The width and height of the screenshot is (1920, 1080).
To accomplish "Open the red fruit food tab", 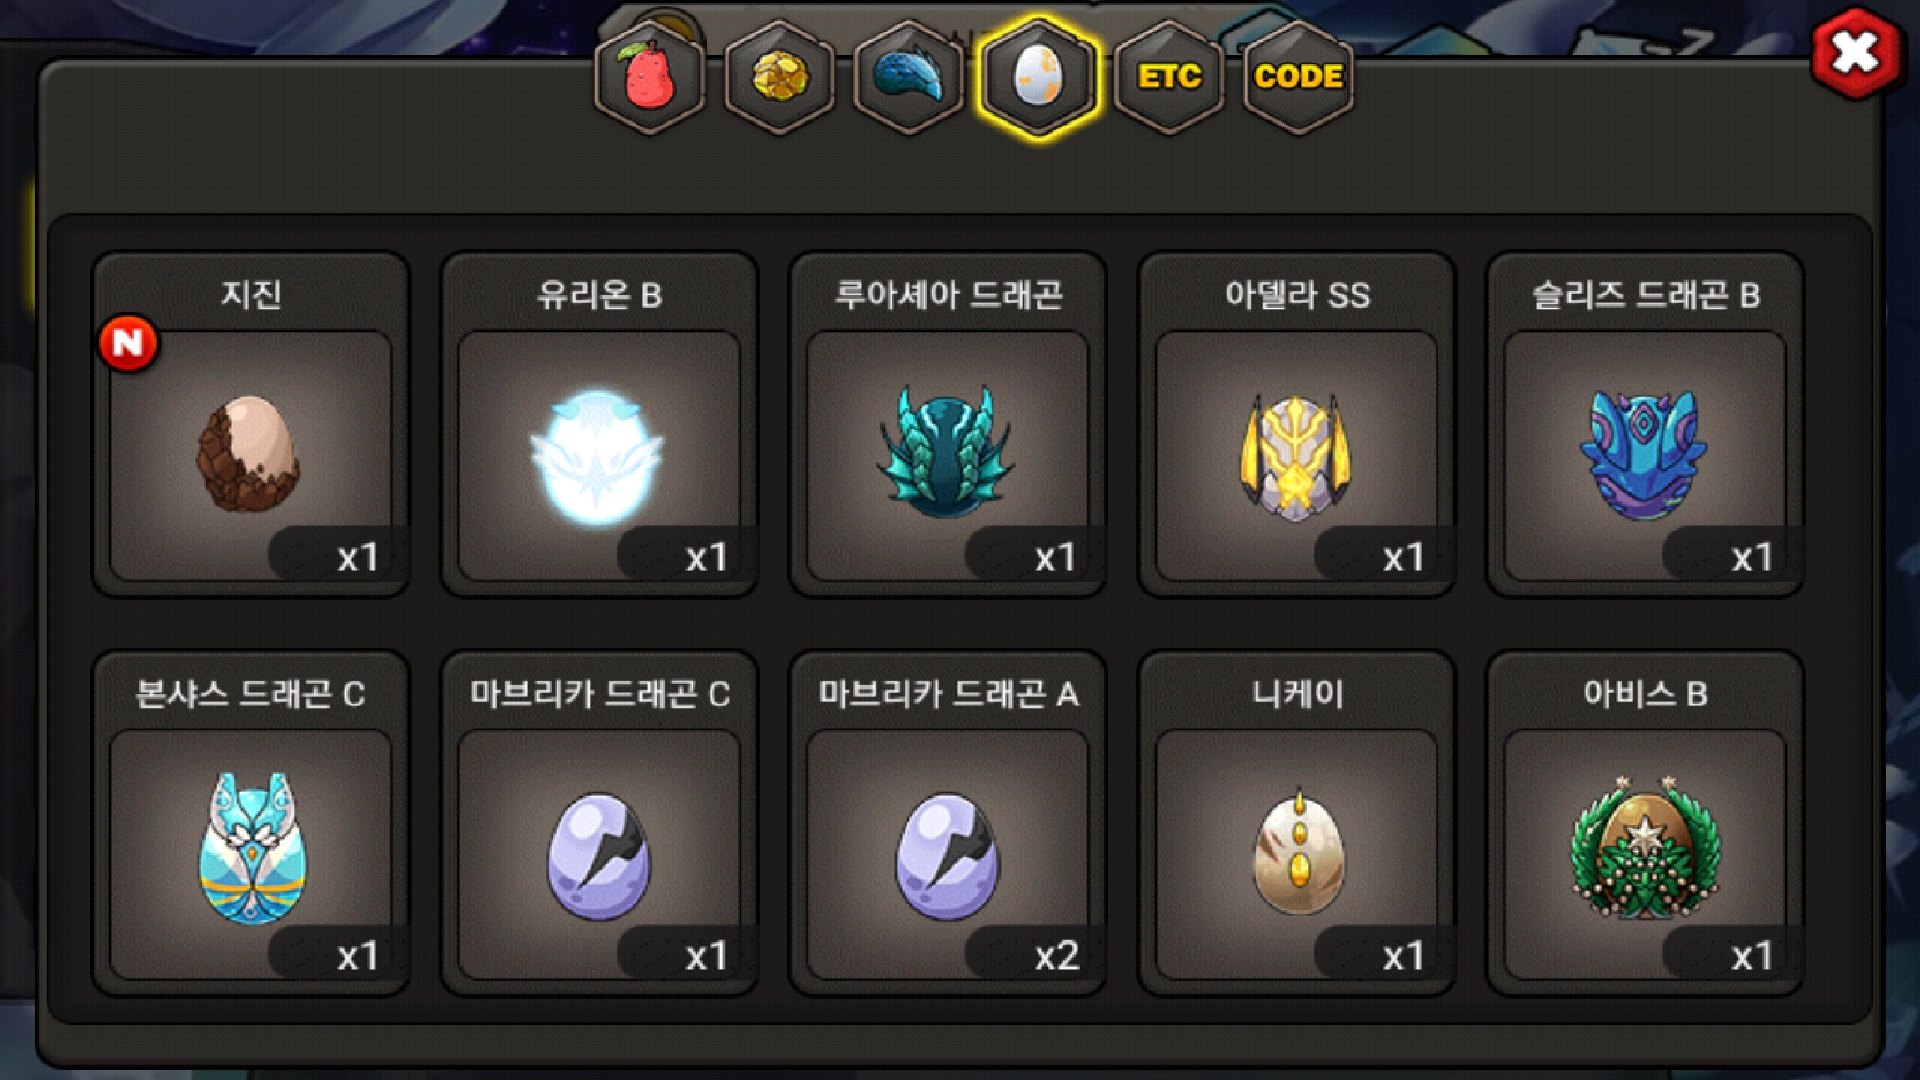I will [650, 77].
